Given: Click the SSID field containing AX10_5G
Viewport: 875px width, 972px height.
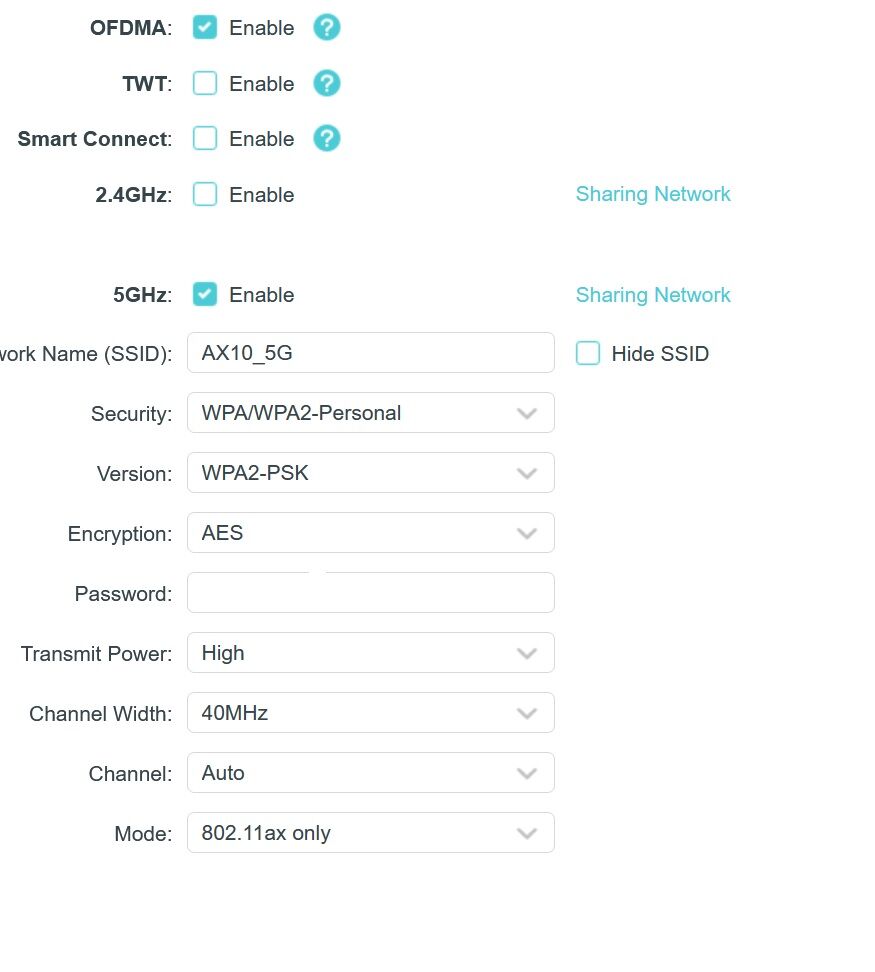Looking at the screenshot, I should click(370, 353).
